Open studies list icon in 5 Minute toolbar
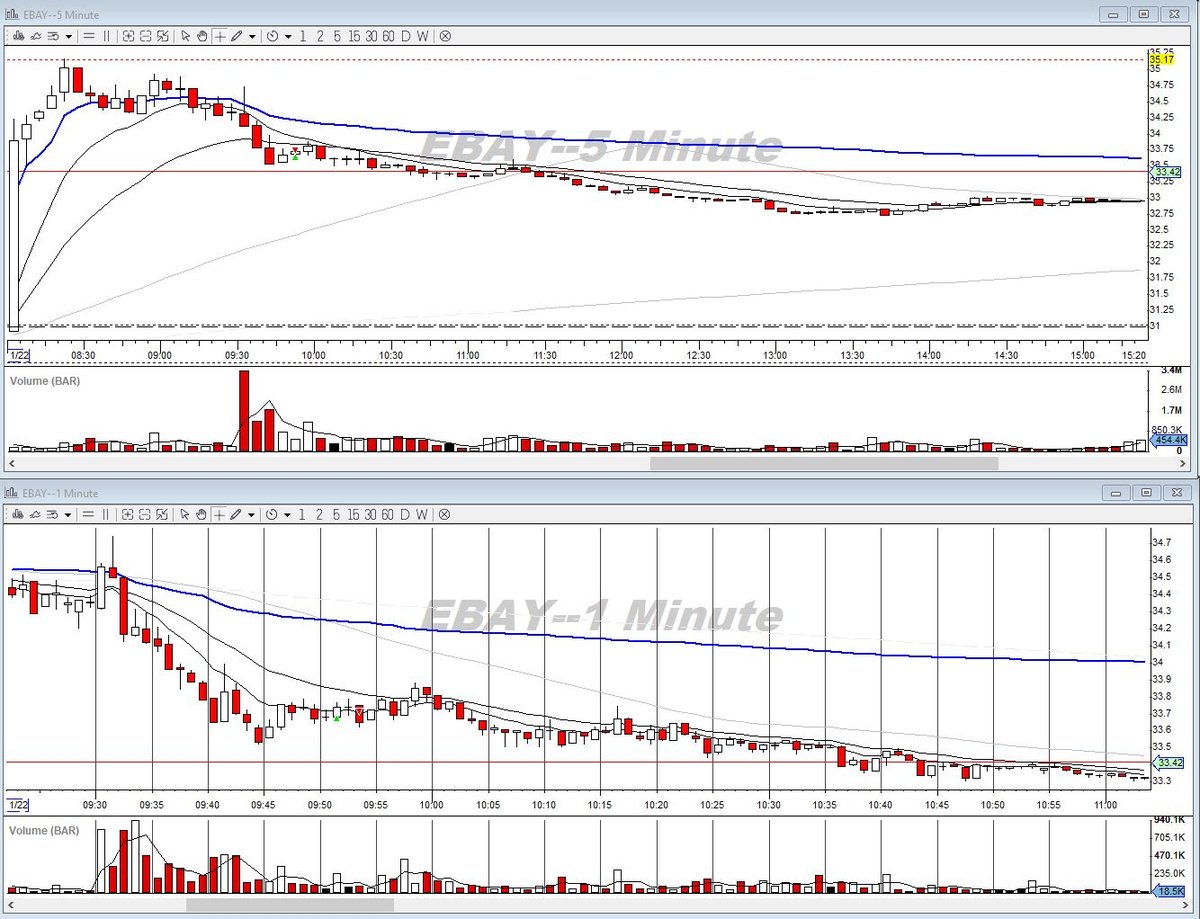1200x919 pixels. pyautogui.click(x=53, y=35)
